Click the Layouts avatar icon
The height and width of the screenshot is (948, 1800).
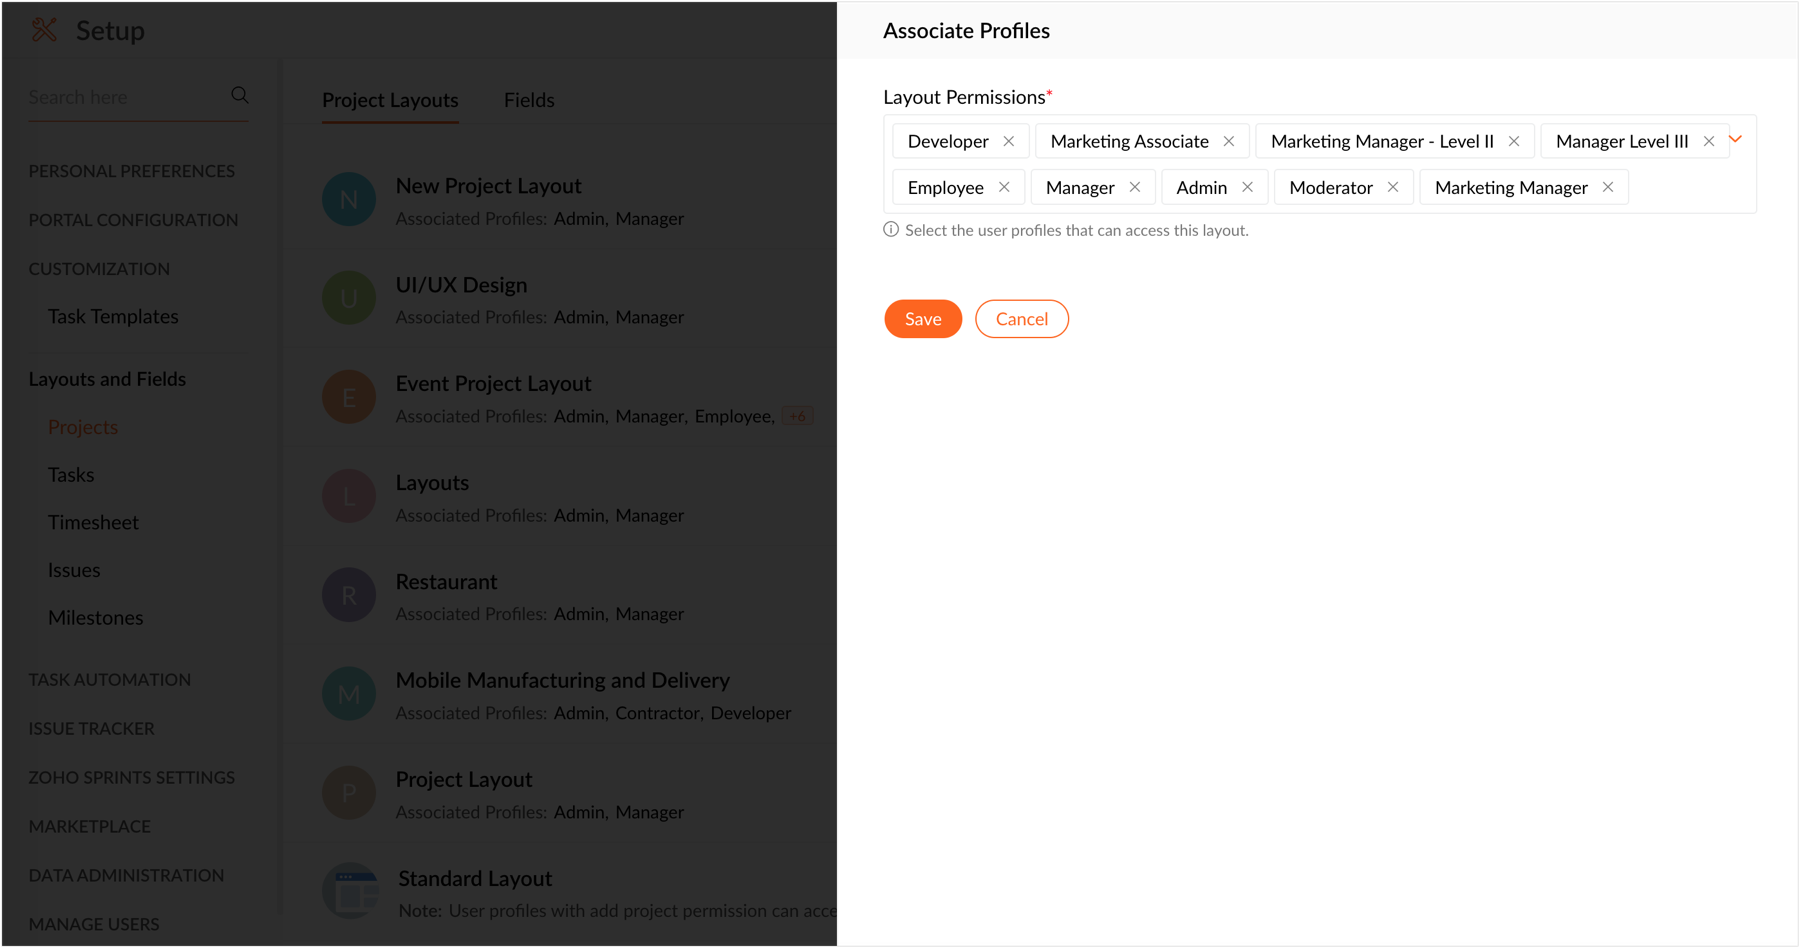[349, 496]
